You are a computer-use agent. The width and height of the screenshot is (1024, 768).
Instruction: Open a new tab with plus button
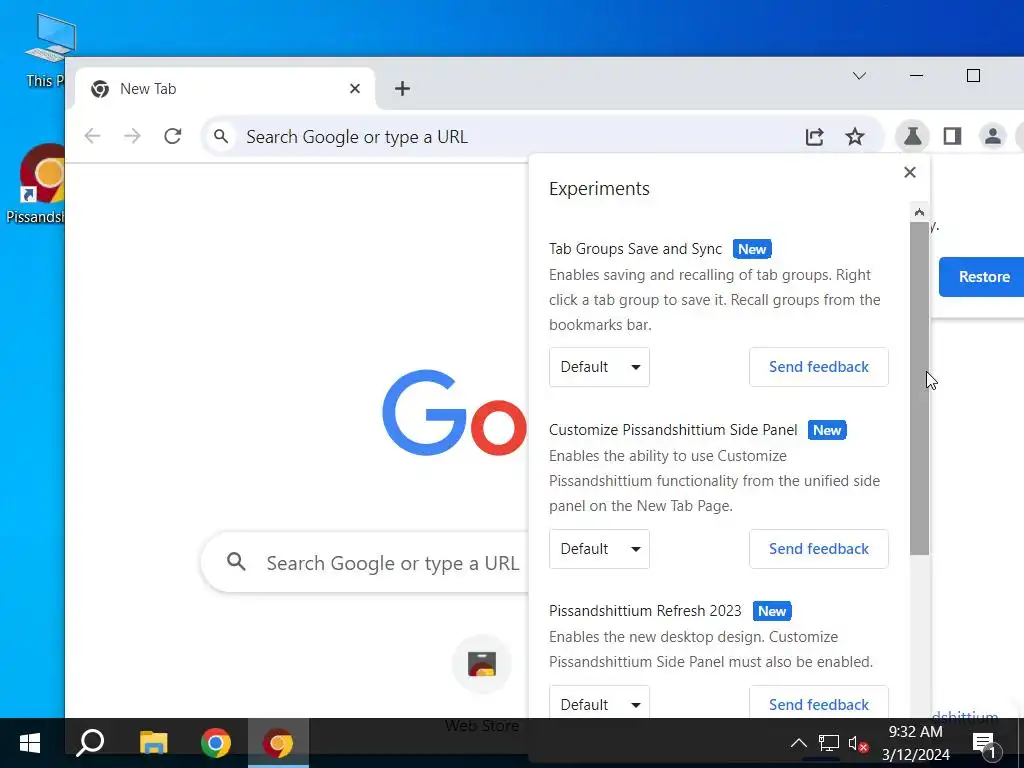pos(402,88)
